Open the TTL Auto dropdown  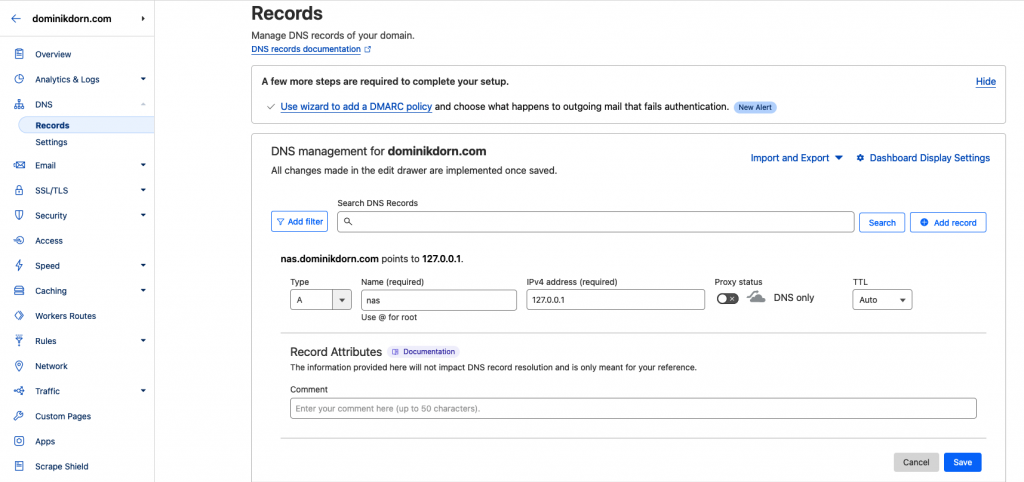pyautogui.click(x=881, y=299)
